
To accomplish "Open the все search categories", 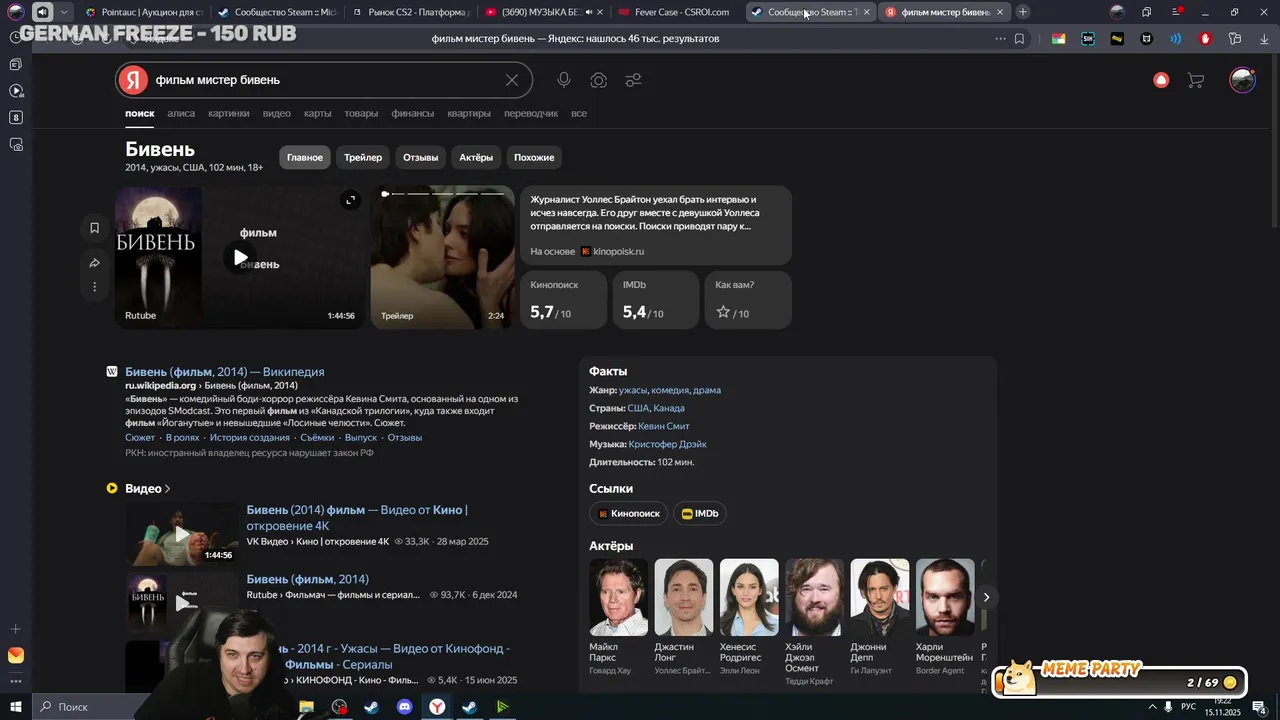I will click(x=578, y=114).
